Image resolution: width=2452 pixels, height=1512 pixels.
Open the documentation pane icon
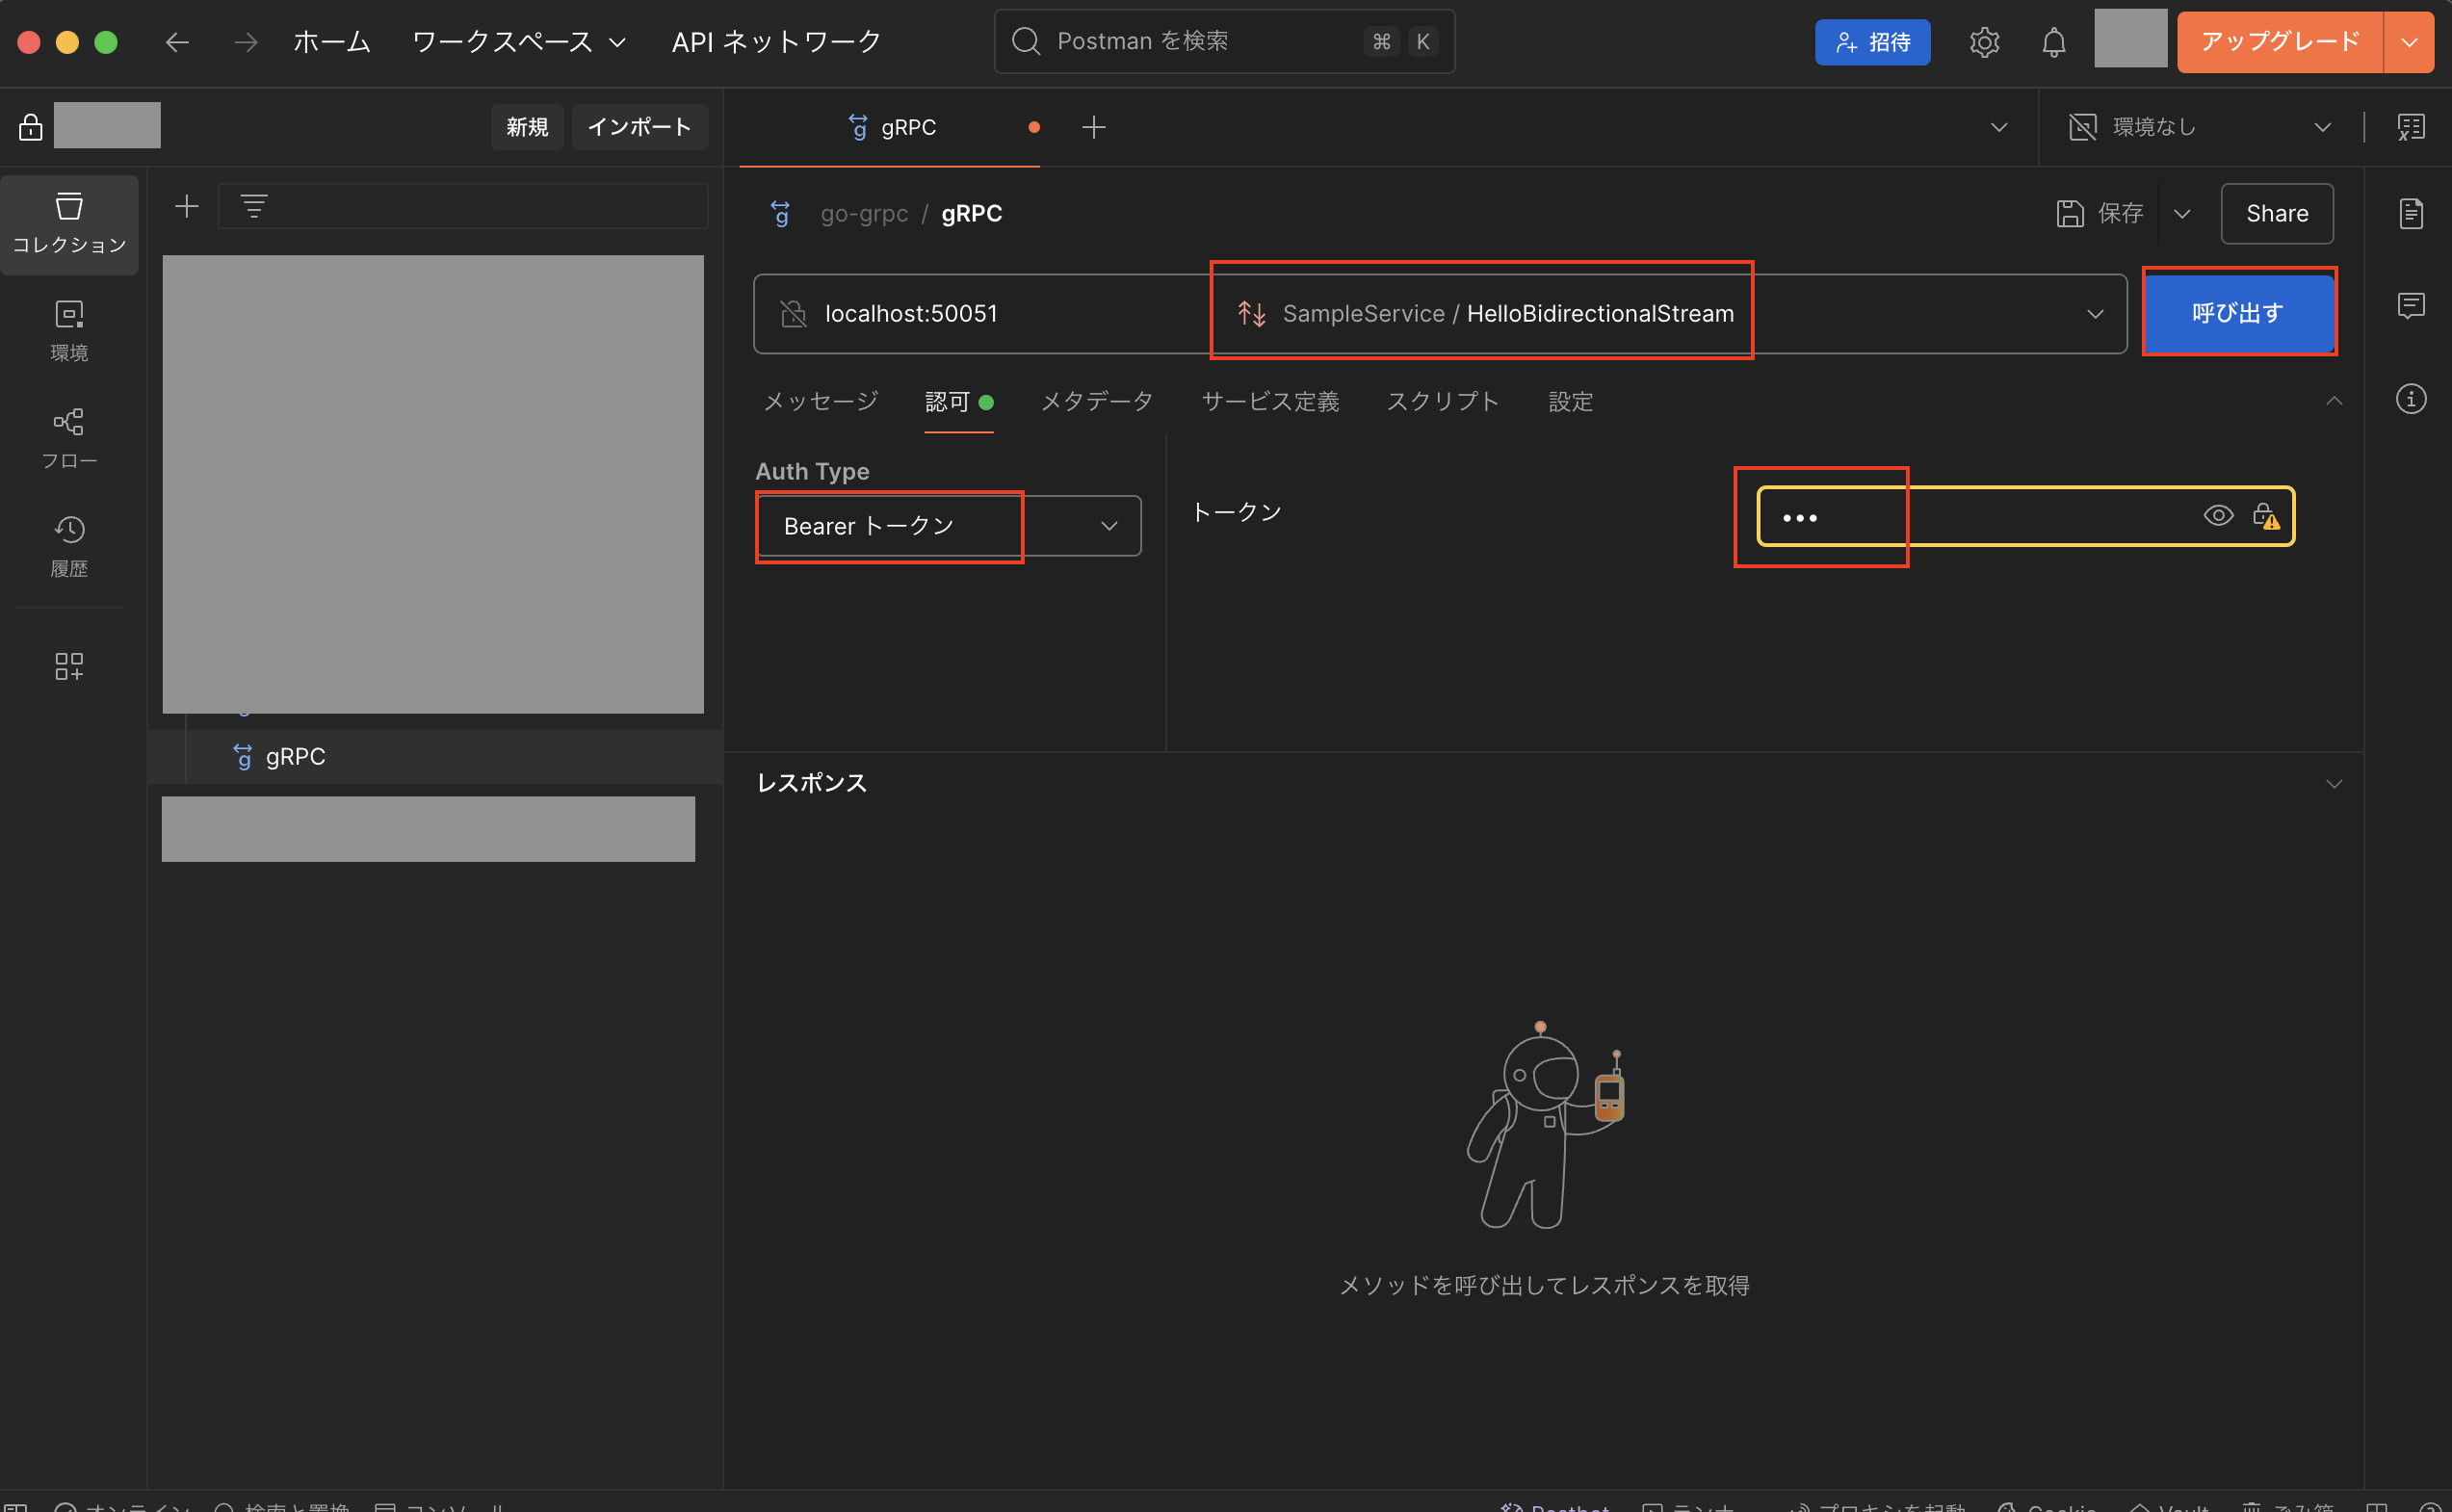click(x=2411, y=213)
